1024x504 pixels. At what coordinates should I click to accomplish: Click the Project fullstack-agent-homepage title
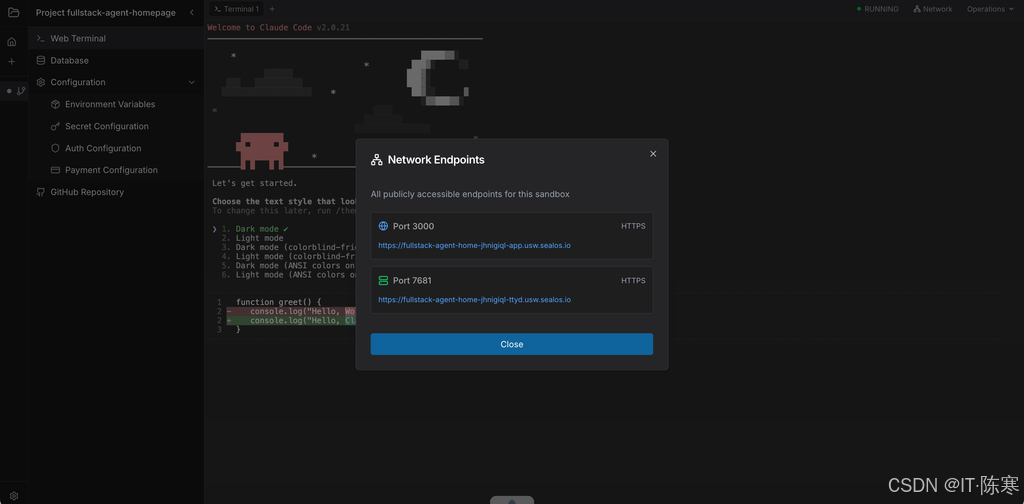106,12
